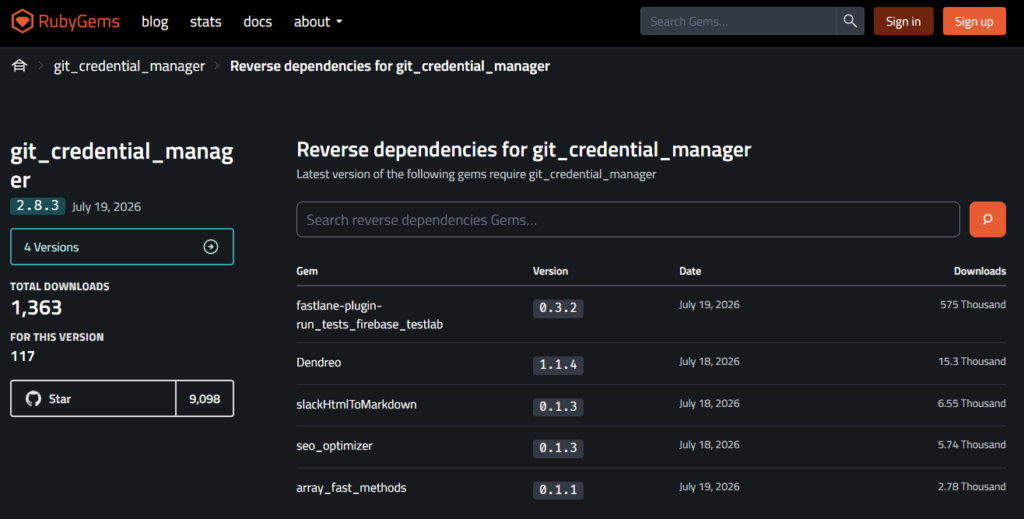Focus the Search reverse dependencies Gems field
1024x519 pixels.
pyautogui.click(x=628, y=219)
